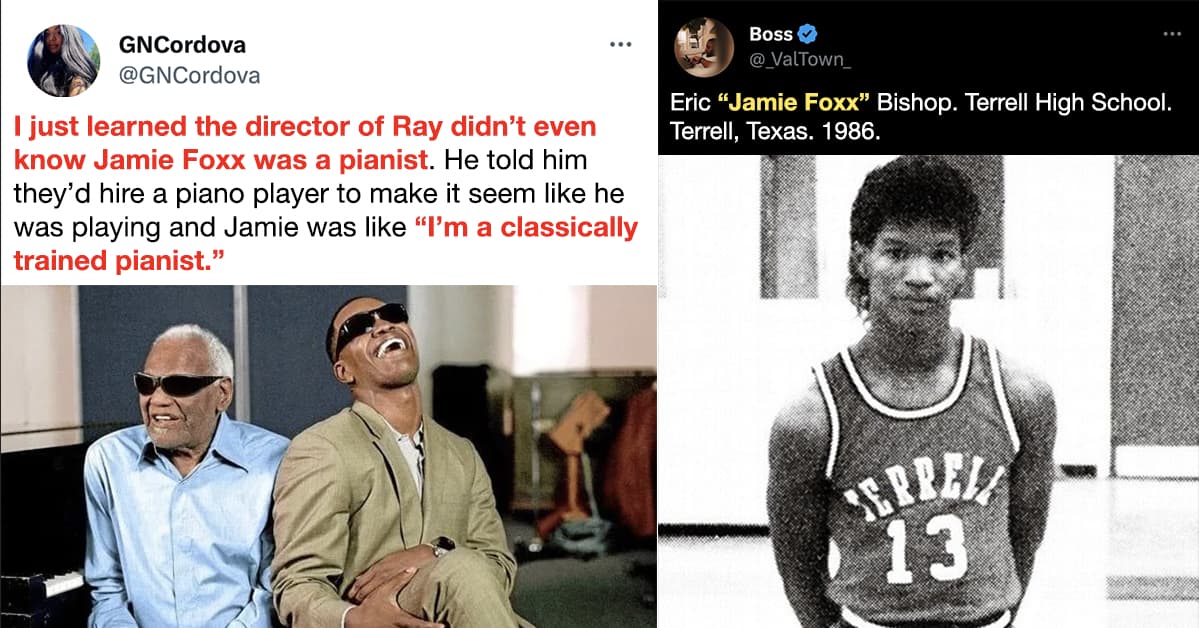Image resolution: width=1199 pixels, height=628 pixels.
Task: Open the color photo of two men laughing
Action: tap(328, 456)
